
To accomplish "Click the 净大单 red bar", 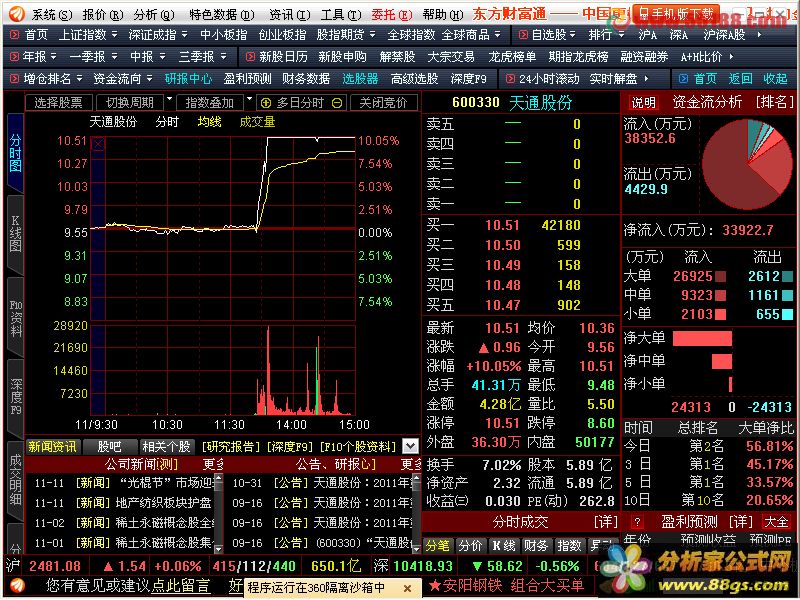I will 702,338.
